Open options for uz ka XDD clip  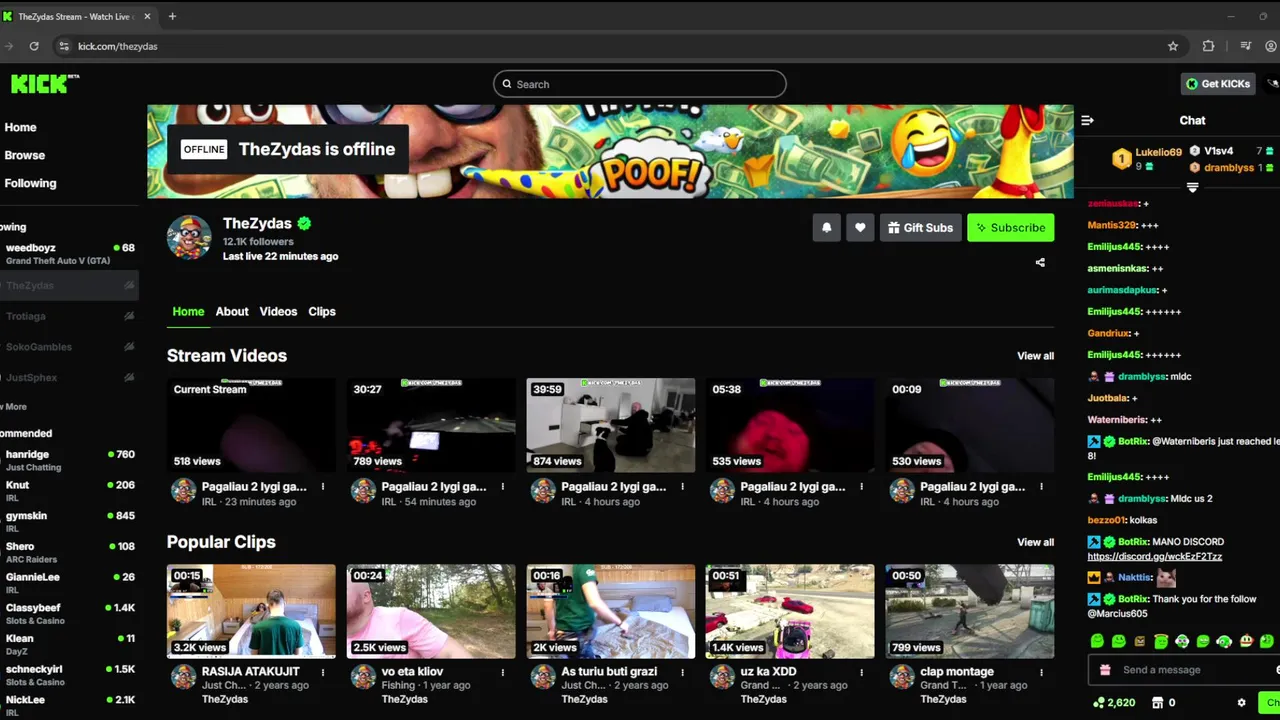(862, 672)
